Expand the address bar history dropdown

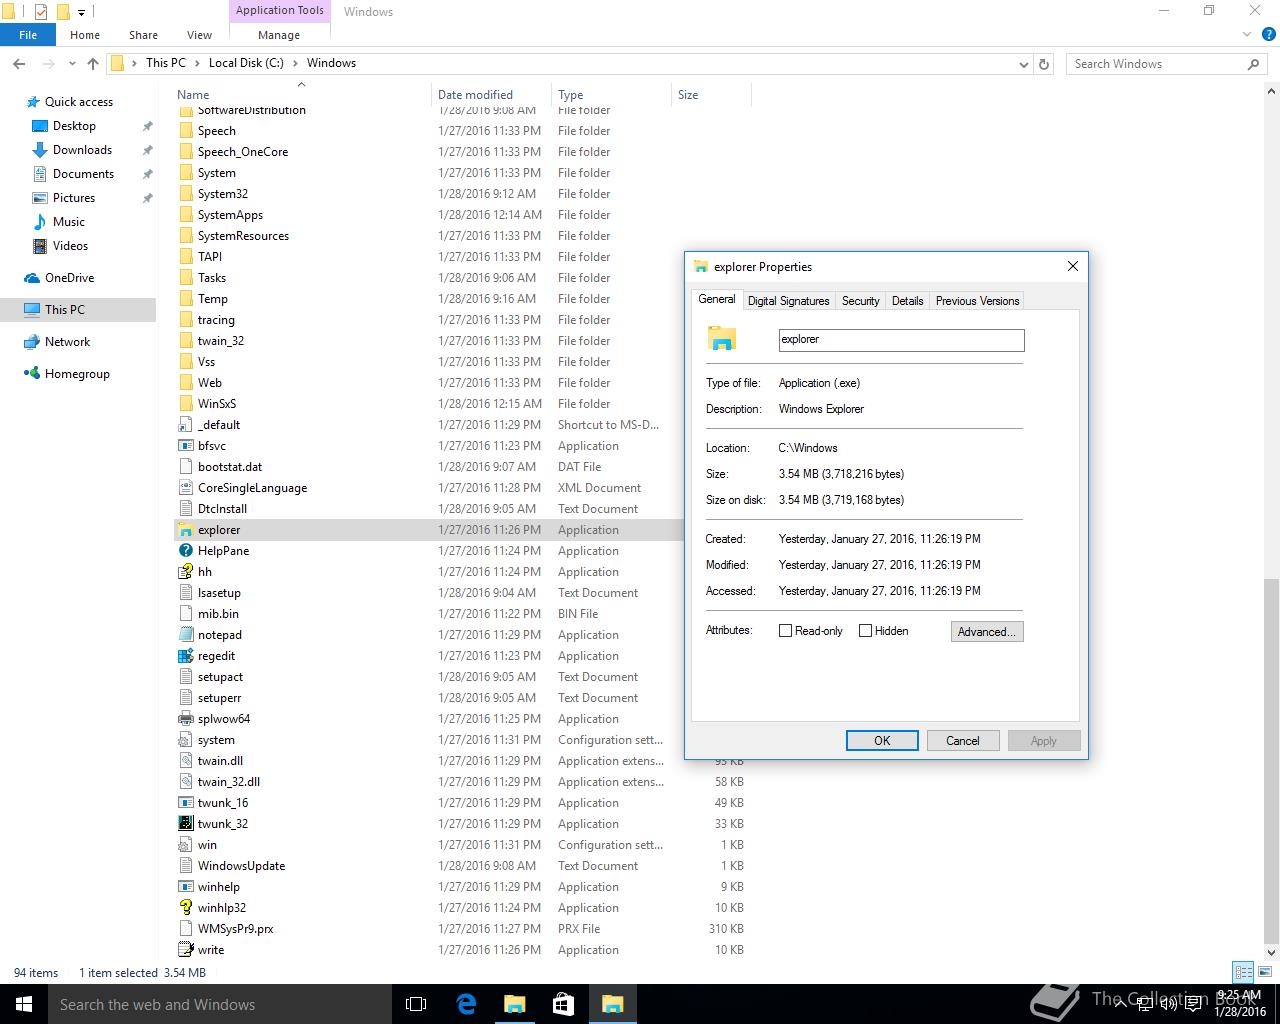coord(1023,64)
